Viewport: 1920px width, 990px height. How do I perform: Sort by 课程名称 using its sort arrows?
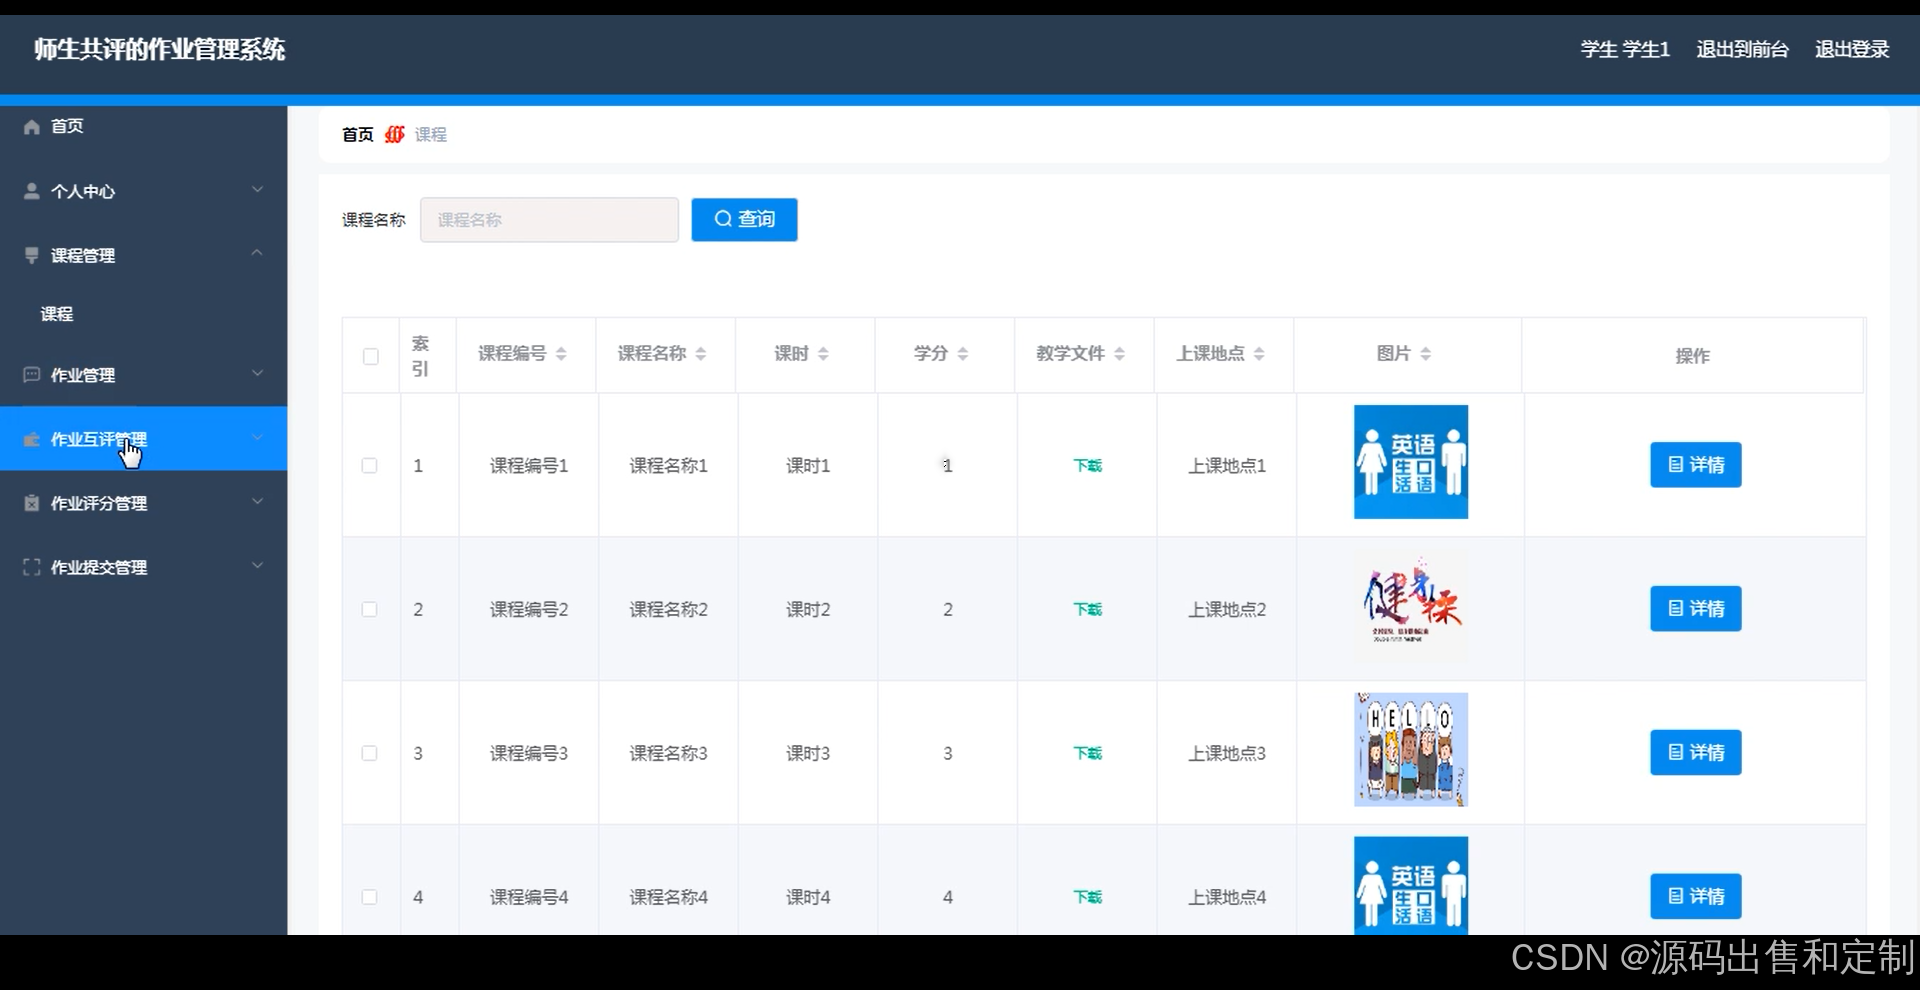pos(701,353)
